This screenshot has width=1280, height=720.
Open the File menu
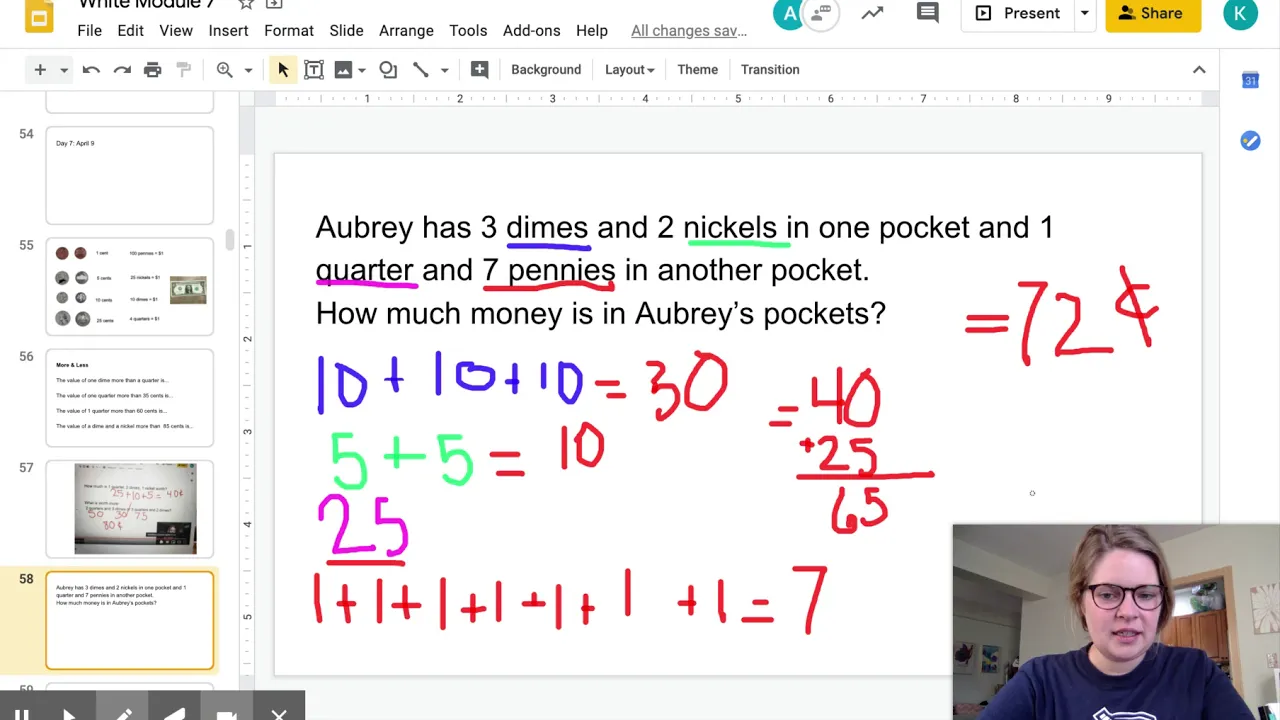click(89, 31)
